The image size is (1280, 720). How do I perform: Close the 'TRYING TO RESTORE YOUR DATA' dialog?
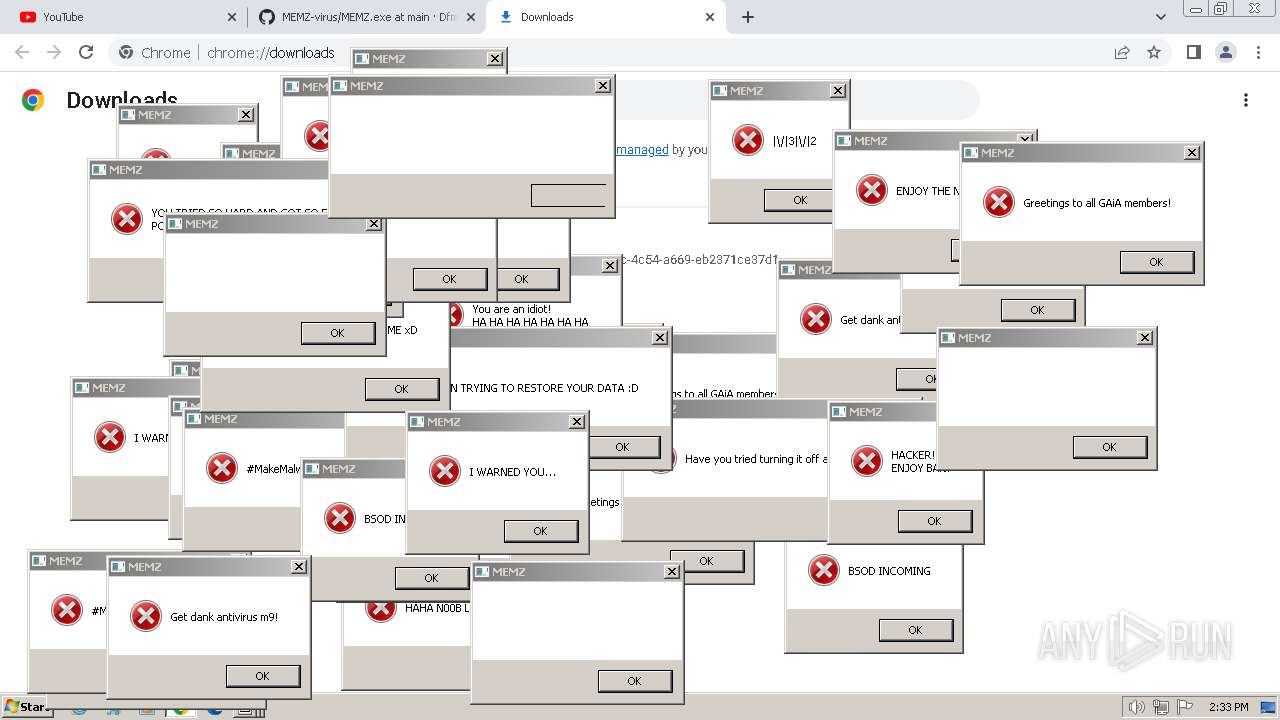pos(659,338)
